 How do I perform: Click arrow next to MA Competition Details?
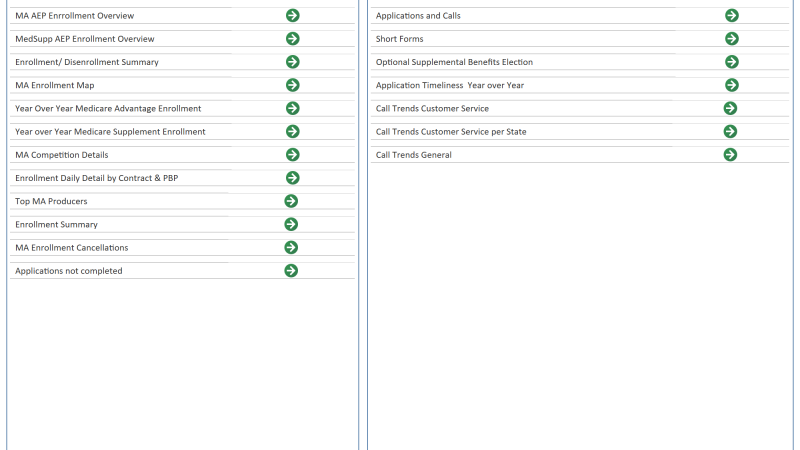[x=292, y=154]
